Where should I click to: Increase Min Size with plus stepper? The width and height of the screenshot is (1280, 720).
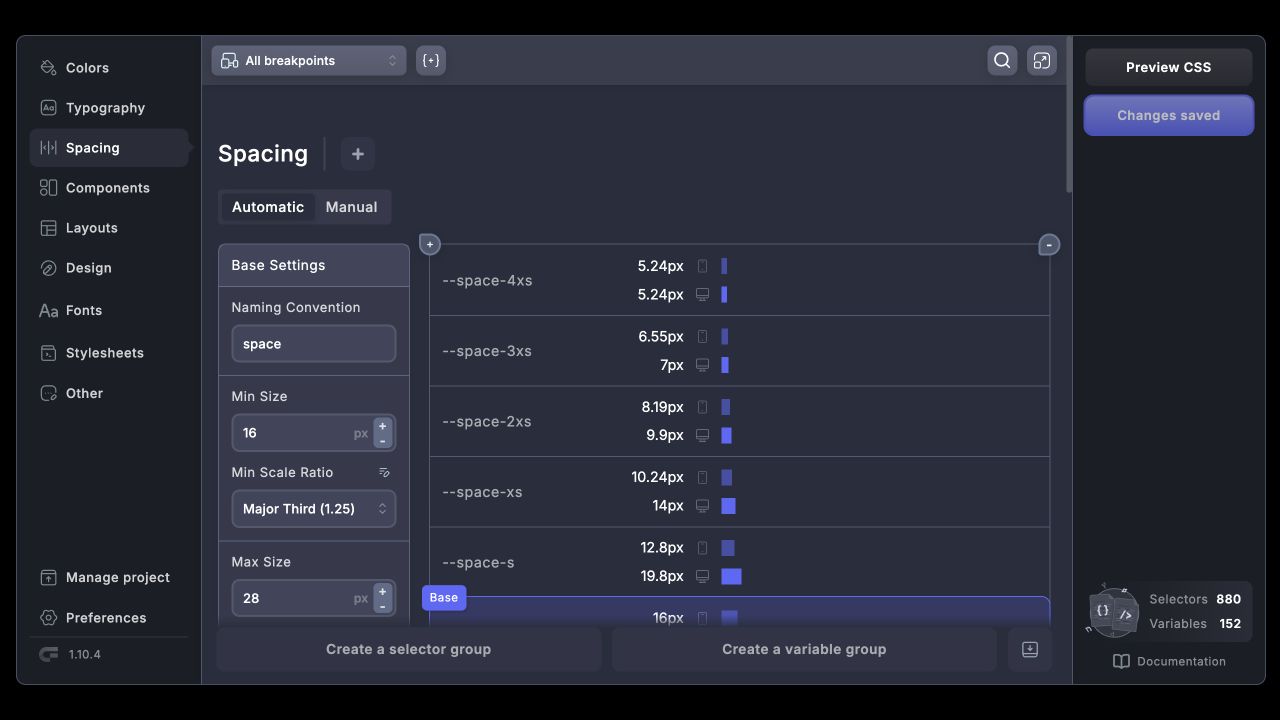tap(382, 426)
